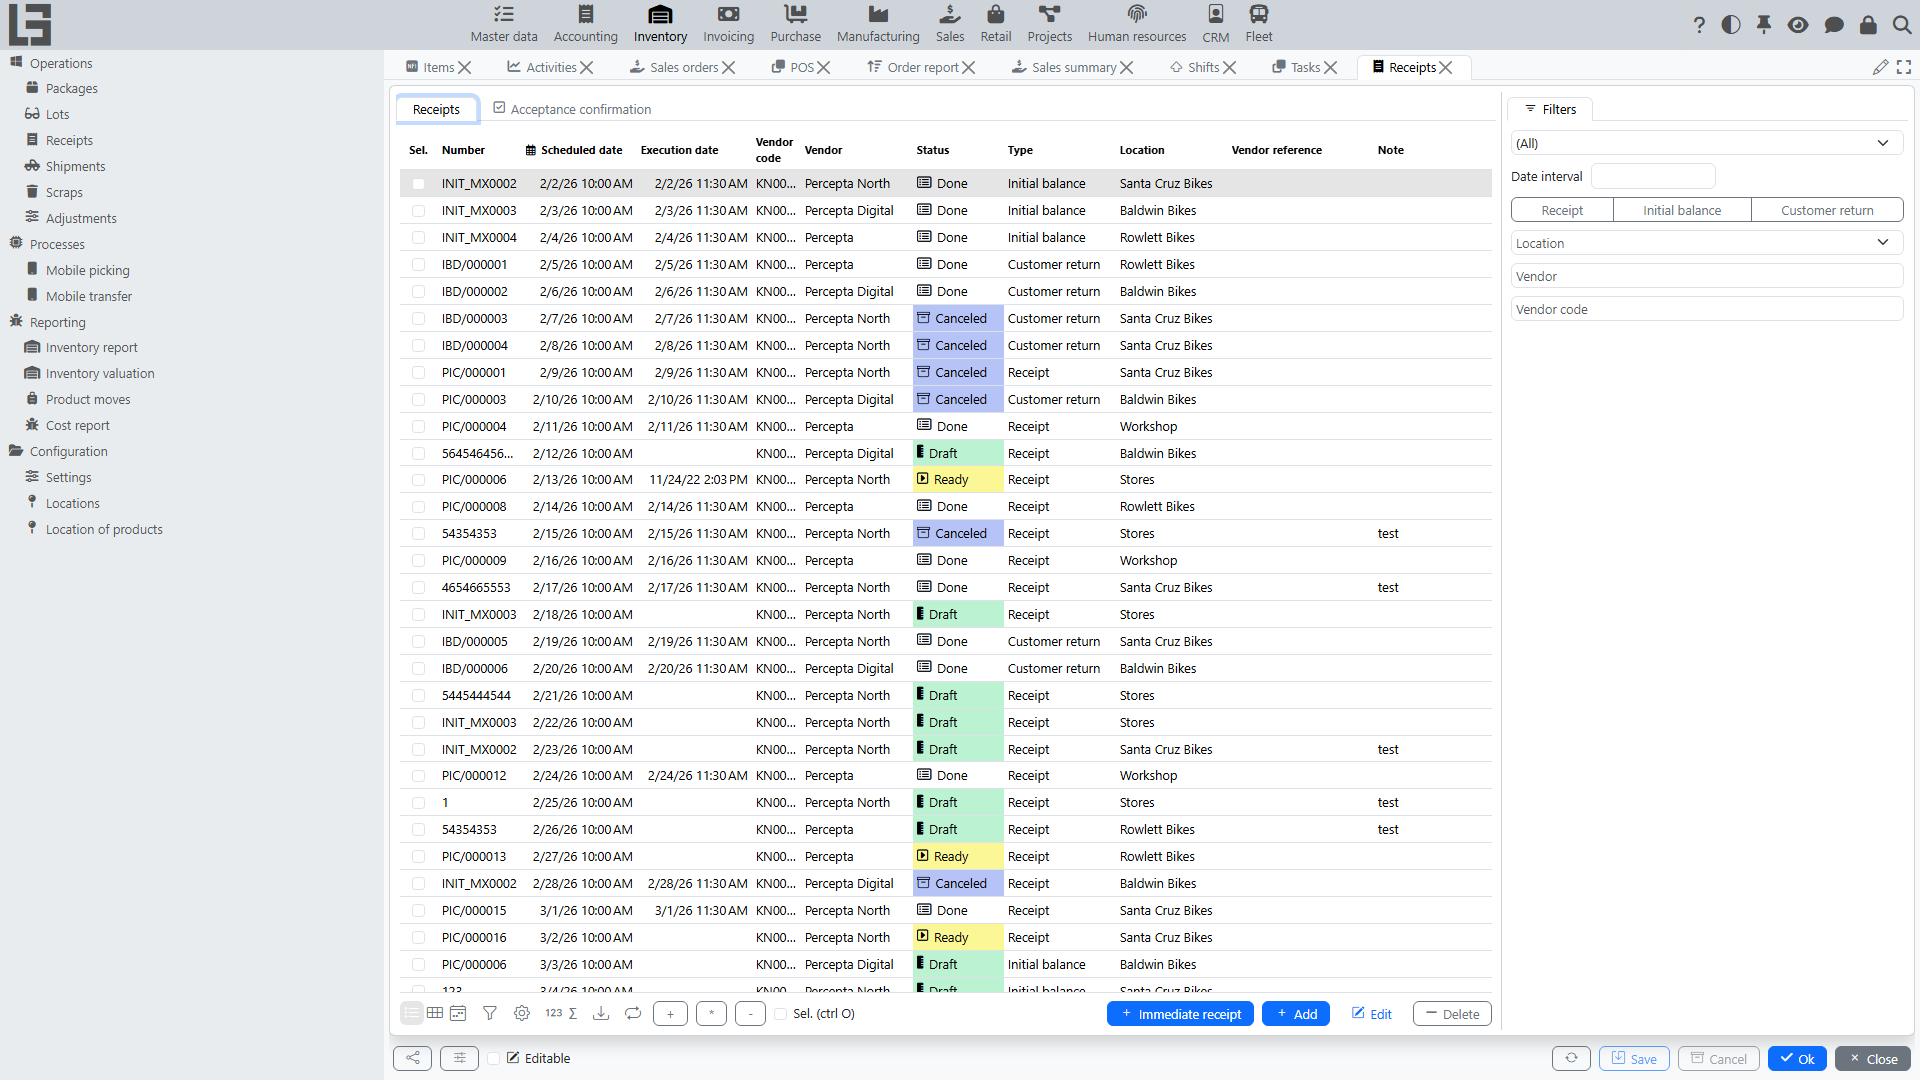Viewport: 1920px width, 1080px height.
Task: Open the Fleet module
Action: [1259, 25]
